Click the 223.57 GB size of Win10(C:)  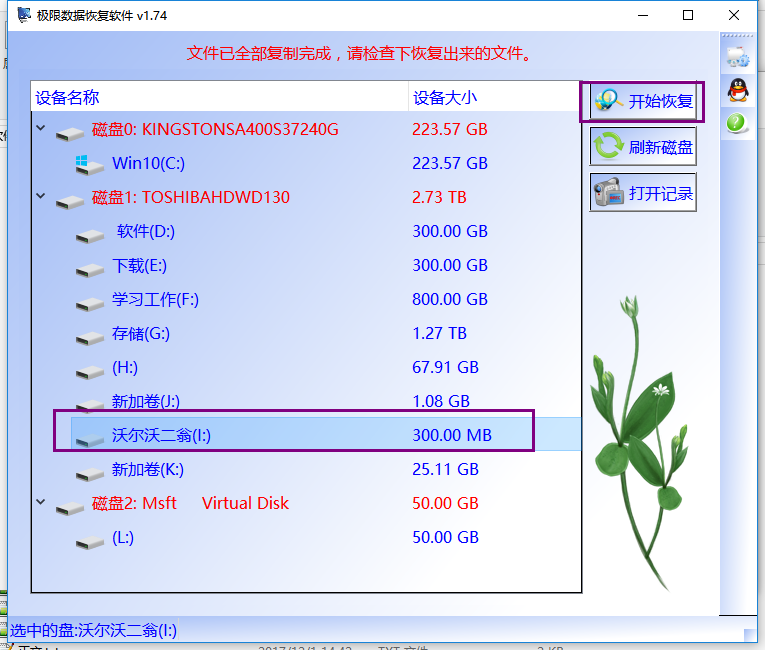[x=450, y=163]
